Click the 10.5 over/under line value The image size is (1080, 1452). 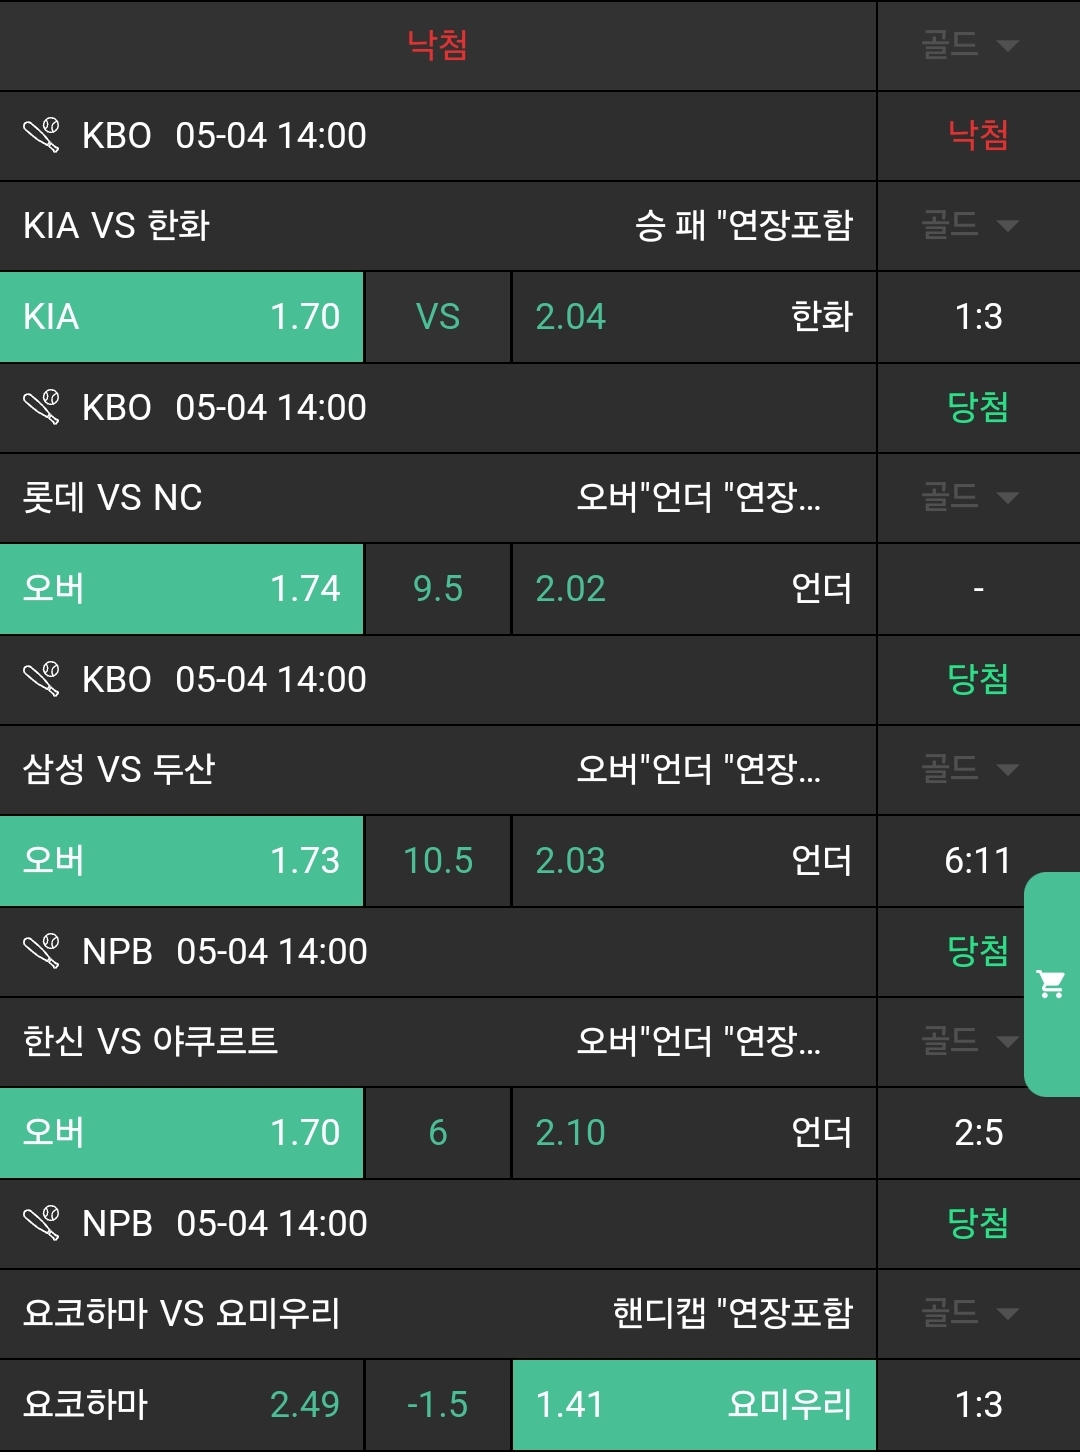pos(438,861)
